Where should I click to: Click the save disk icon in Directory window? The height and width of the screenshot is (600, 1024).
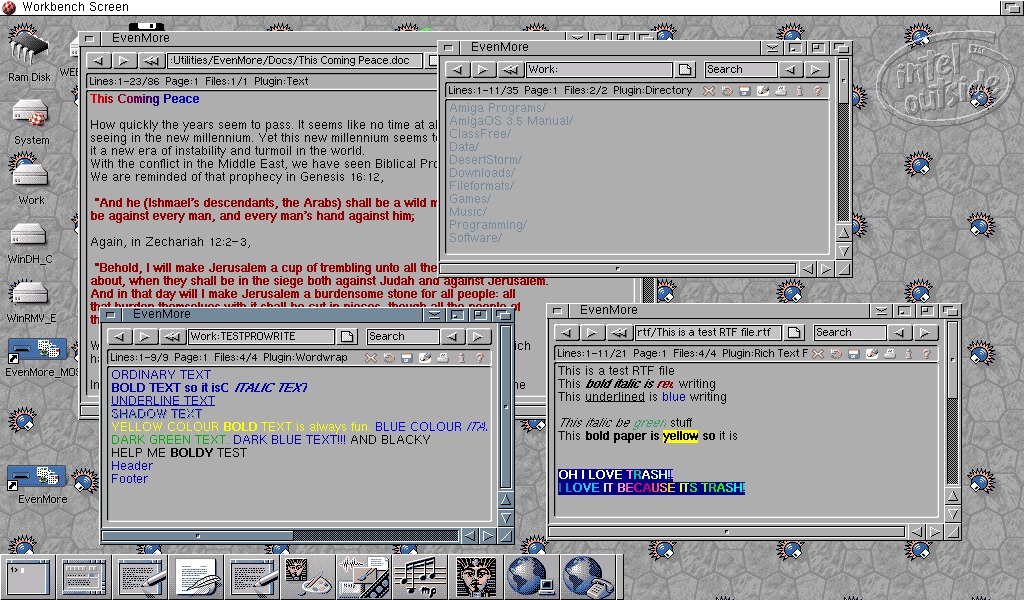745,91
